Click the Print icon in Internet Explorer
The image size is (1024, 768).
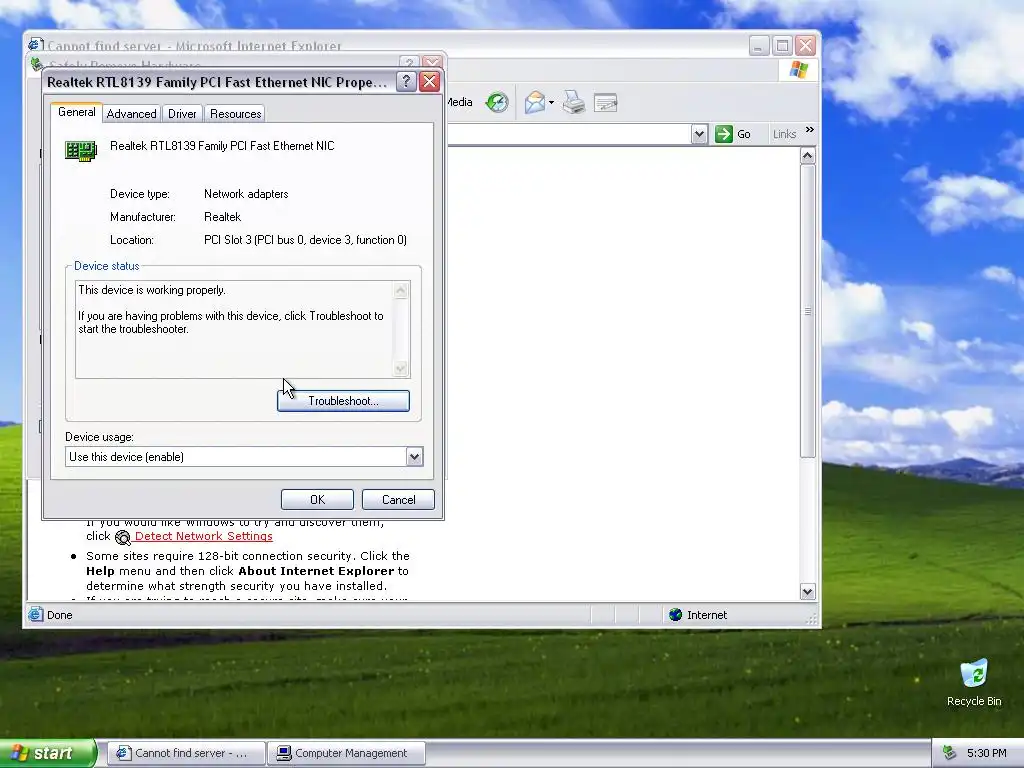pos(574,103)
